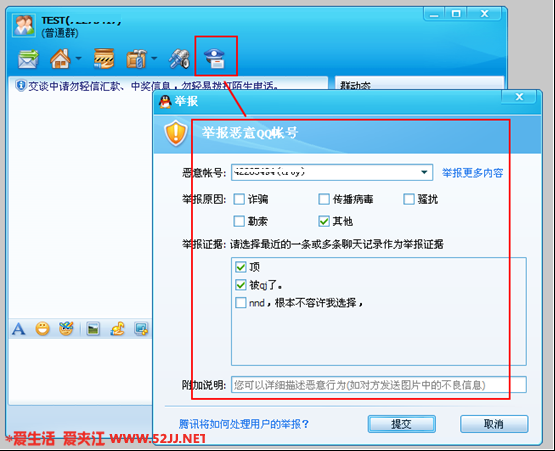Open dropdown arrow beside house icon
Image resolution: width=555 pixels, height=451 pixels.
tap(79, 58)
